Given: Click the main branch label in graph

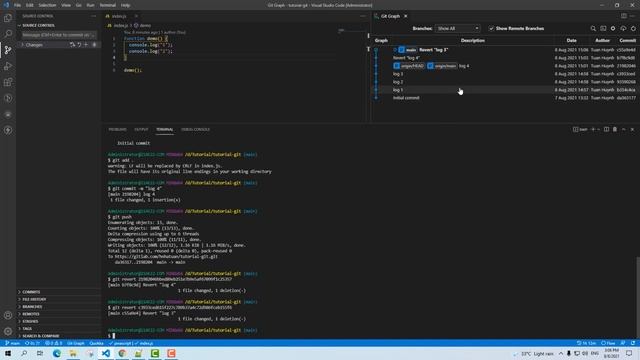Looking at the screenshot, I should tap(408, 50).
